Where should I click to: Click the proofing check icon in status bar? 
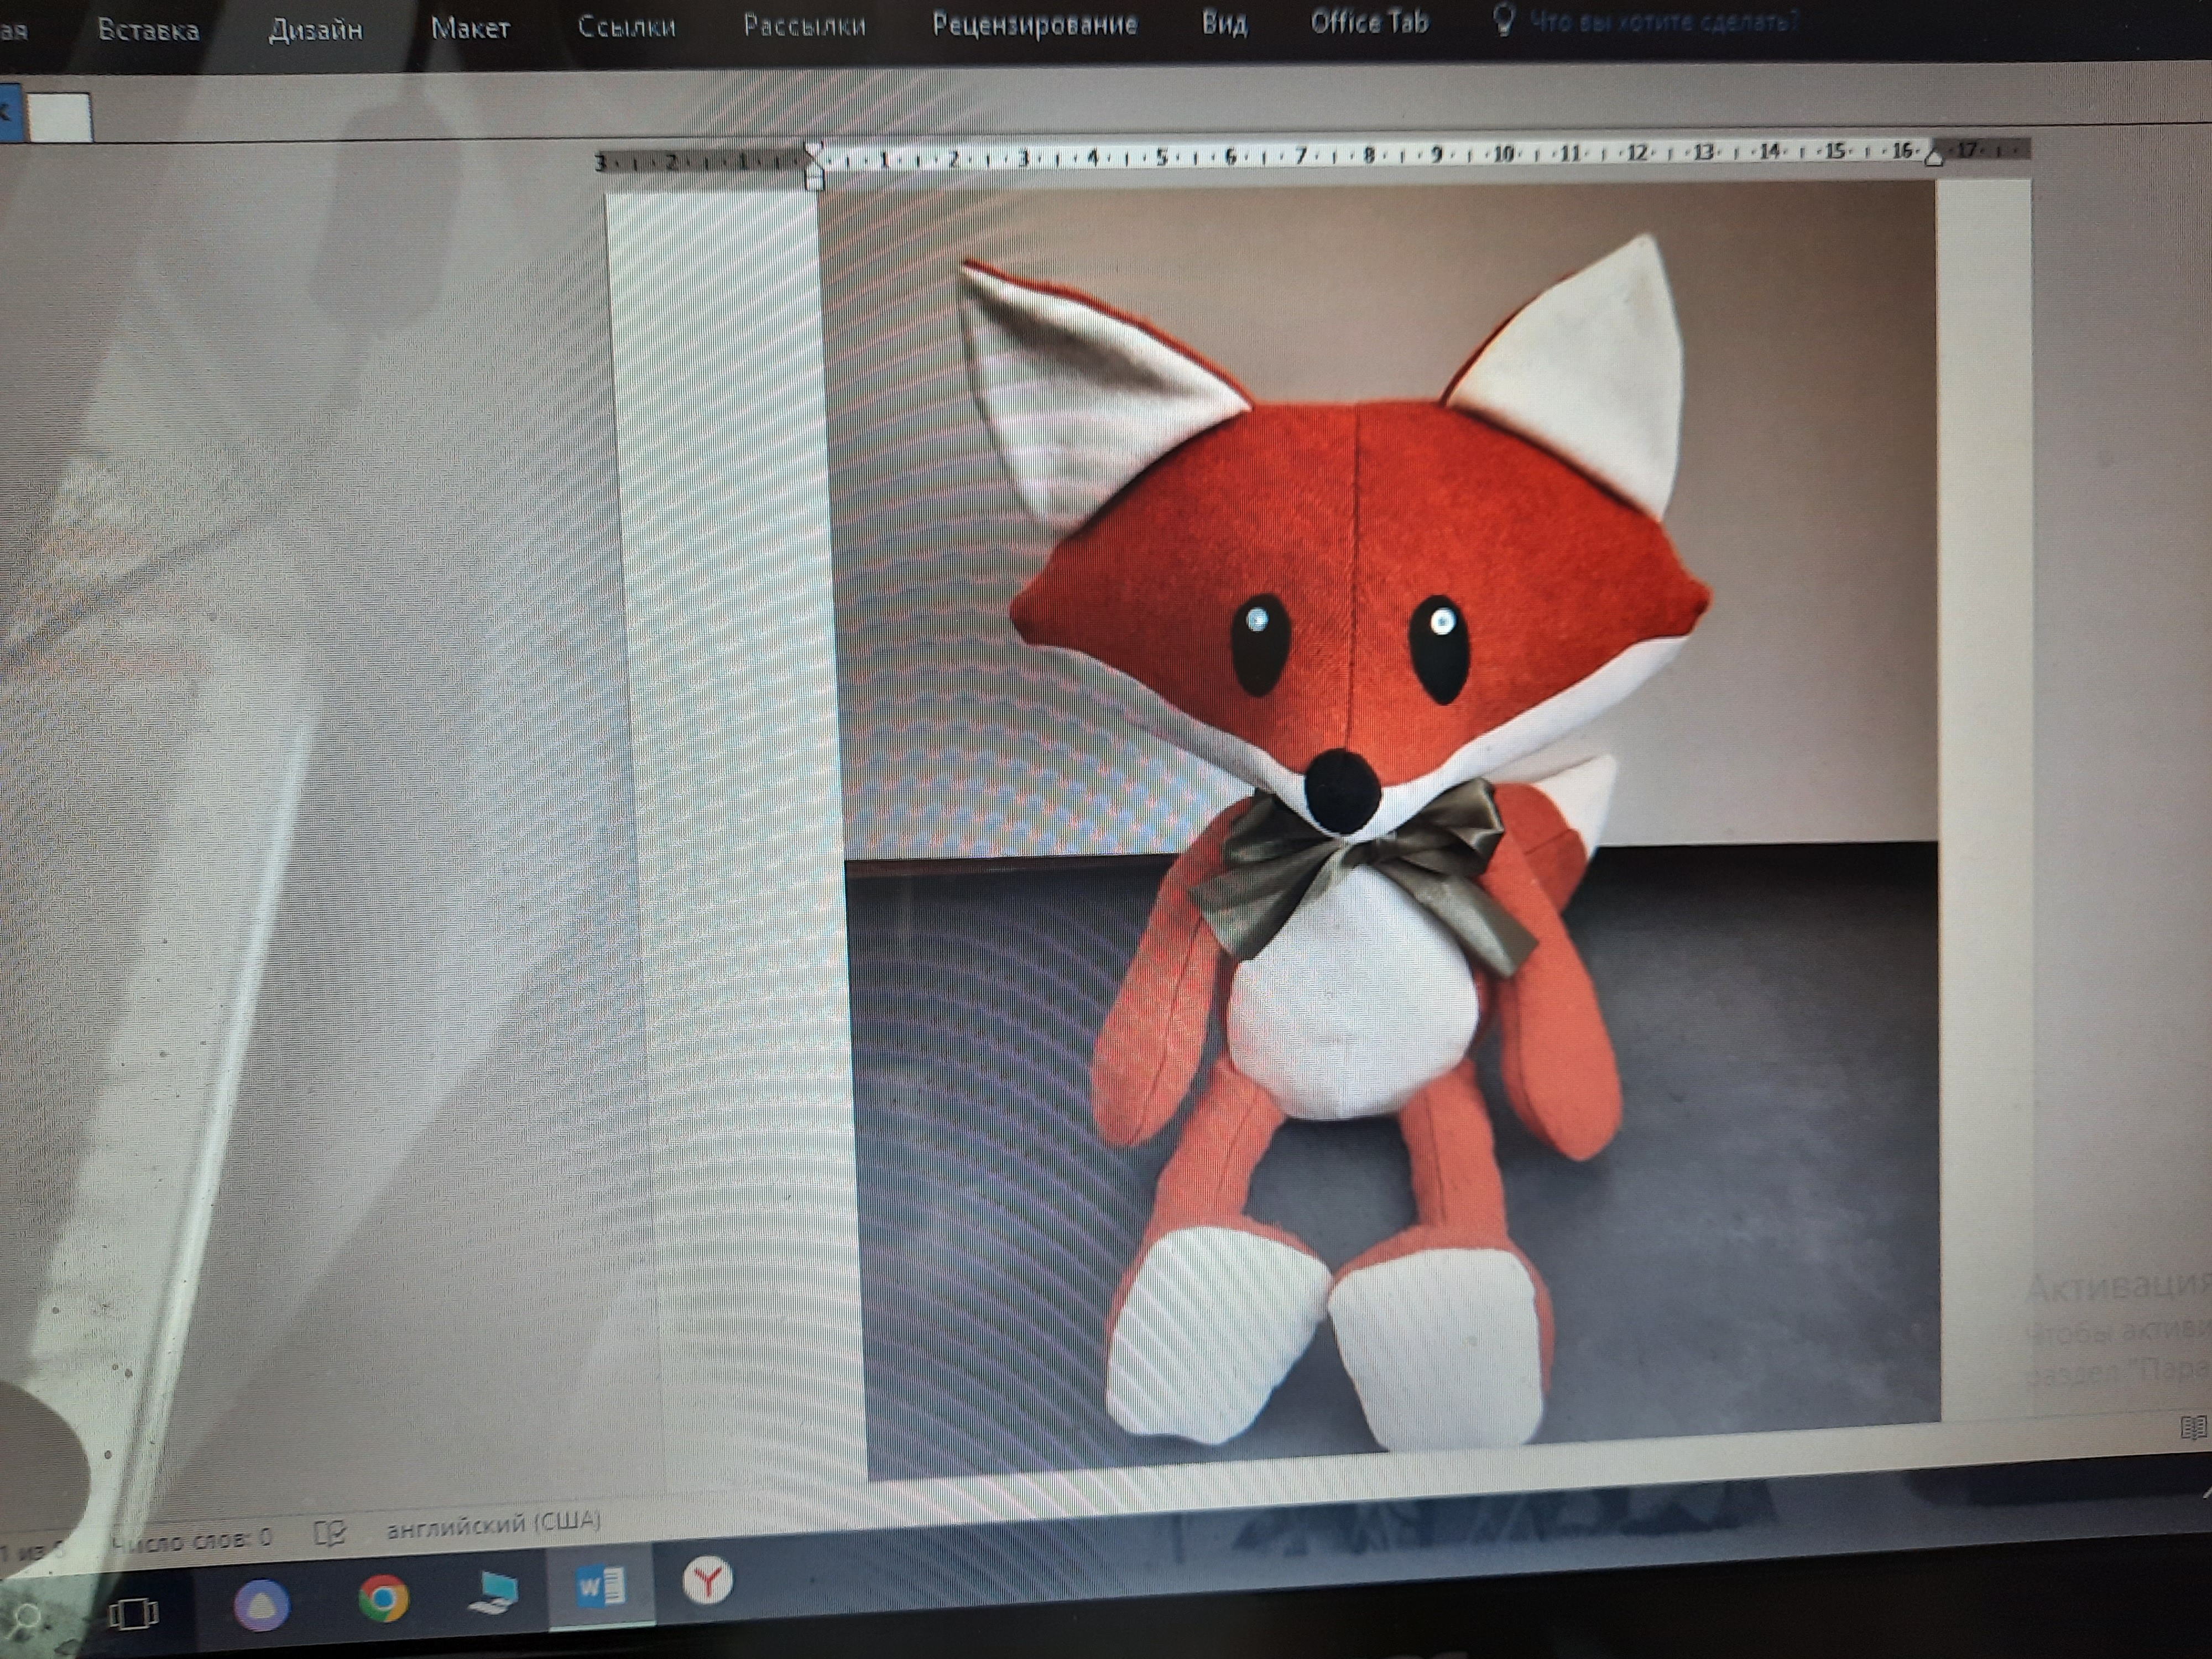(330, 1533)
